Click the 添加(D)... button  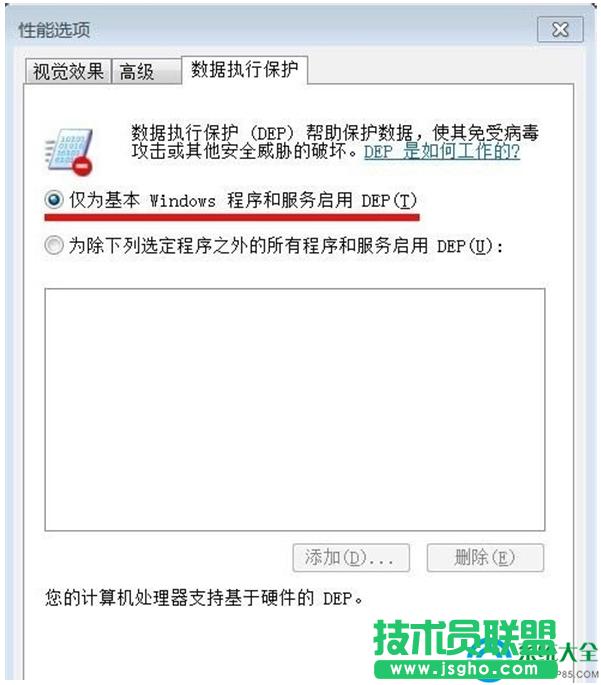pos(351,557)
